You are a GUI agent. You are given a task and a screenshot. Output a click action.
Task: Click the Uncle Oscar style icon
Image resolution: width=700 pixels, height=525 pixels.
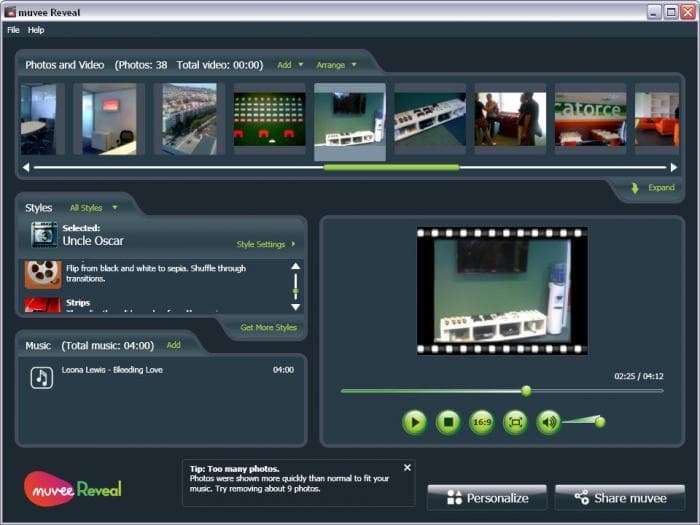[x=43, y=235]
